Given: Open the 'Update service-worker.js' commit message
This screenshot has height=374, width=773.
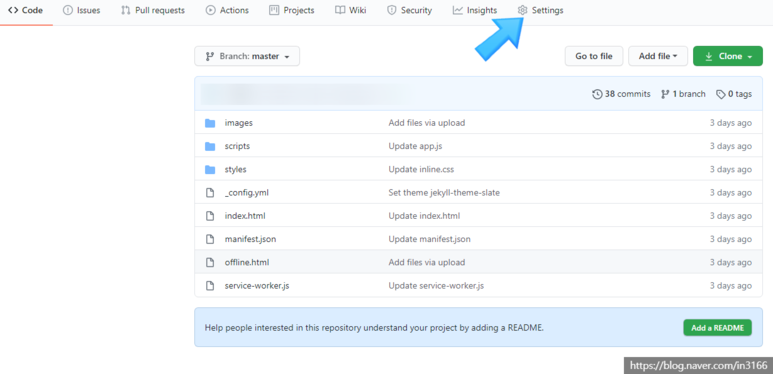Looking at the screenshot, I should (436, 286).
